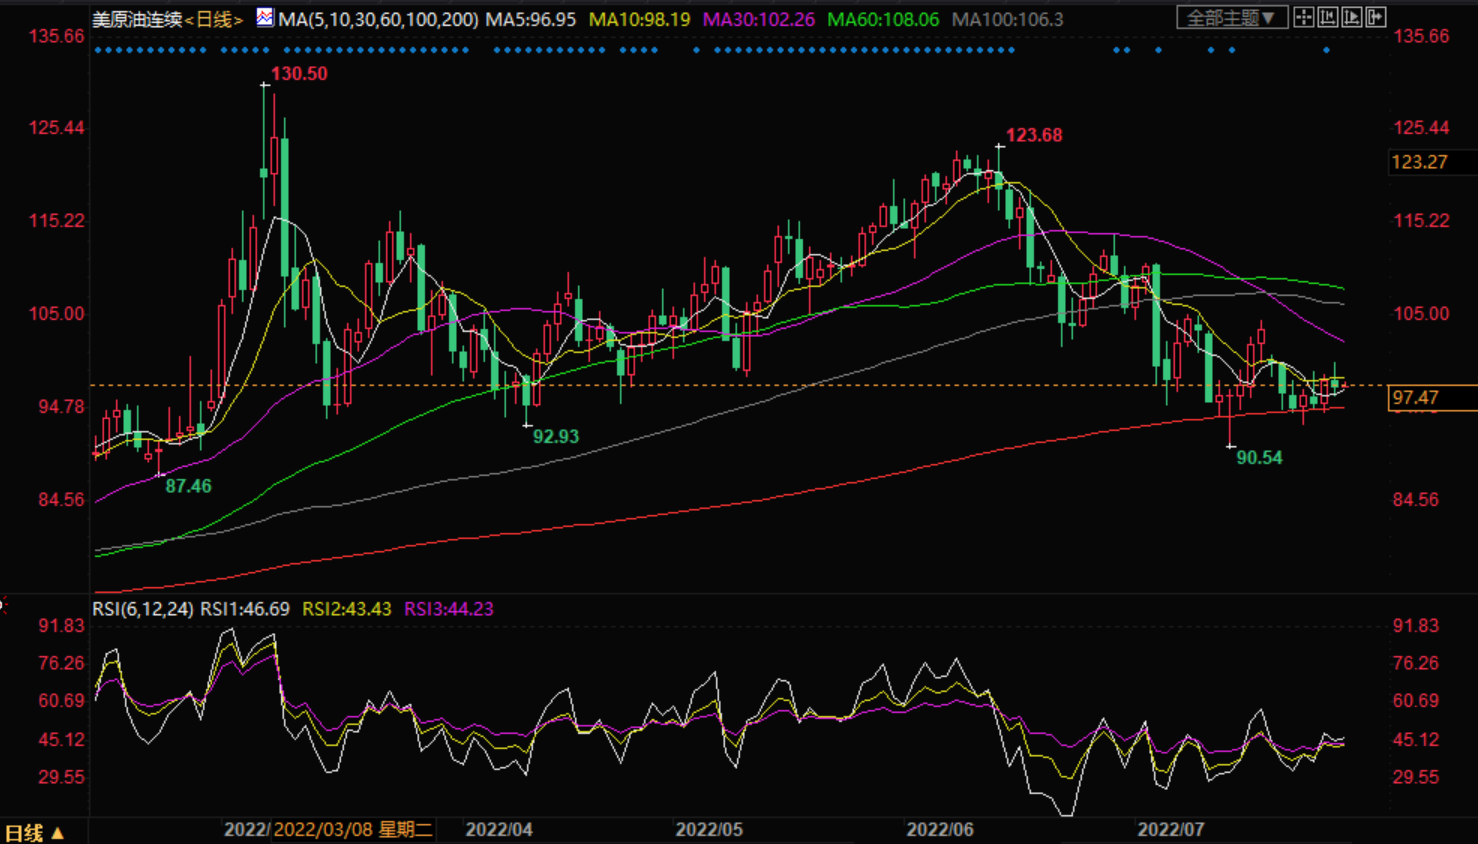Click the 123.27 price tag on right axis

(1420, 162)
